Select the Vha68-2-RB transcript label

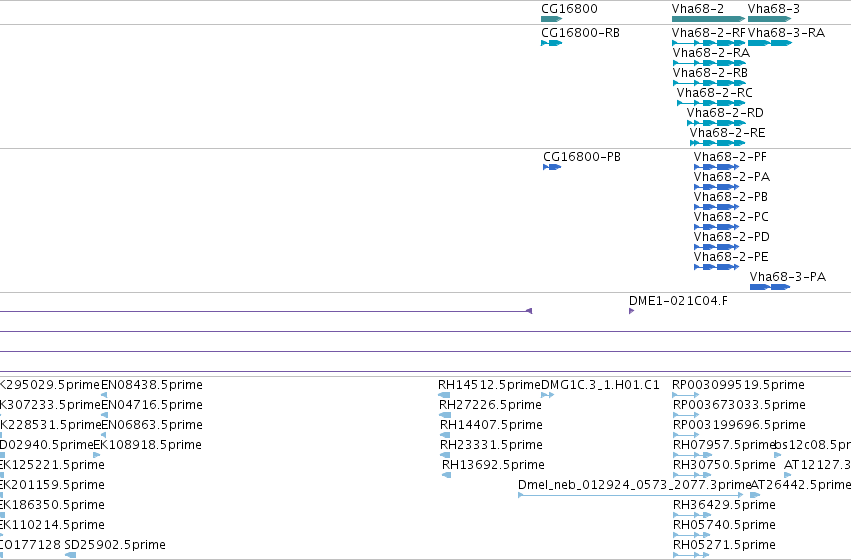coord(710,73)
